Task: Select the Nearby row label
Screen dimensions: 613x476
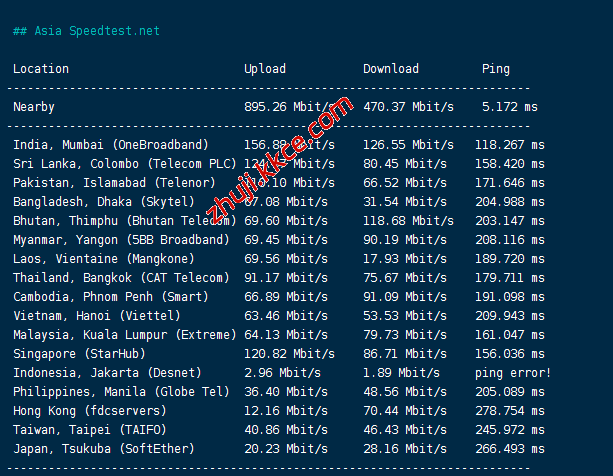Action: click(34, 107)
